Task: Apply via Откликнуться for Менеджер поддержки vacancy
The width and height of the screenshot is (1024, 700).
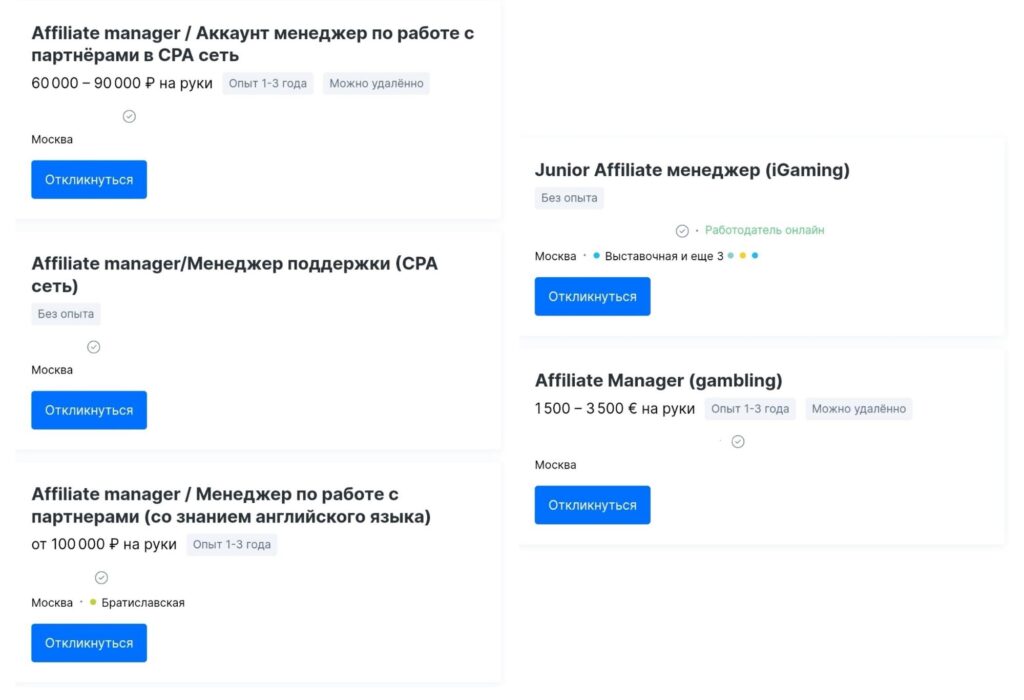Action: (x=89, y=410)
